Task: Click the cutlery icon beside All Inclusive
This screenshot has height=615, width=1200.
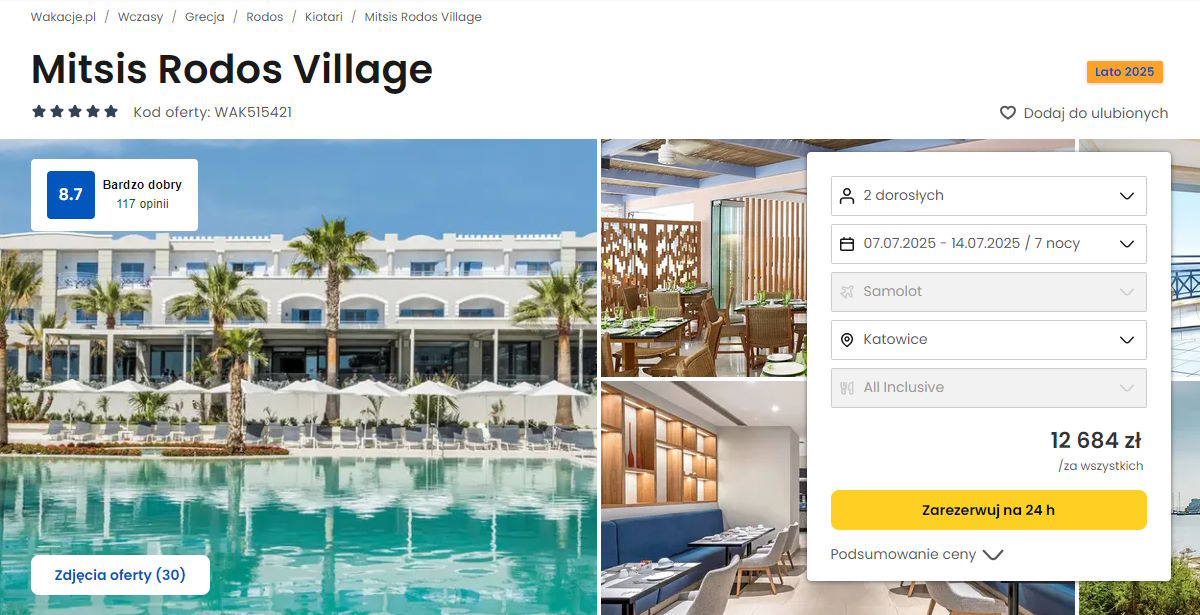Action: [x=847, y=388]
